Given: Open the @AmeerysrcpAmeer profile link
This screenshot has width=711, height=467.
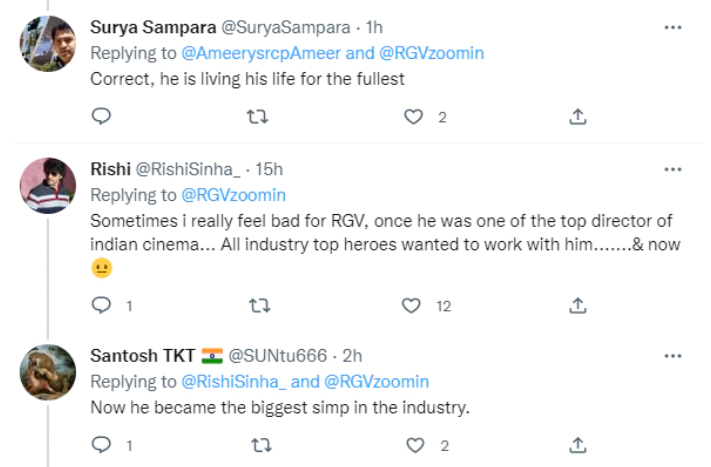Looking at the screenshot, I should click(x=257, y=54).
